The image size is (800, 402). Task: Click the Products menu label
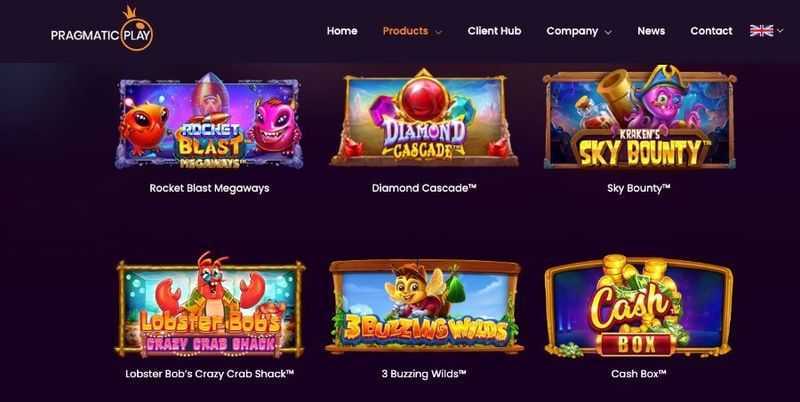tap(405, 31)
